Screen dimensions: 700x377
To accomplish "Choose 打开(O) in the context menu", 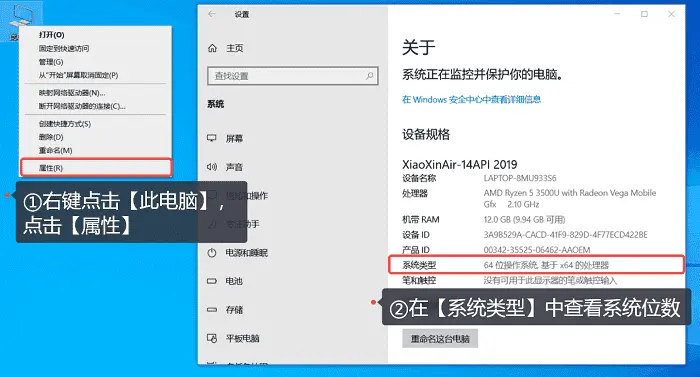I will point(51,35).
